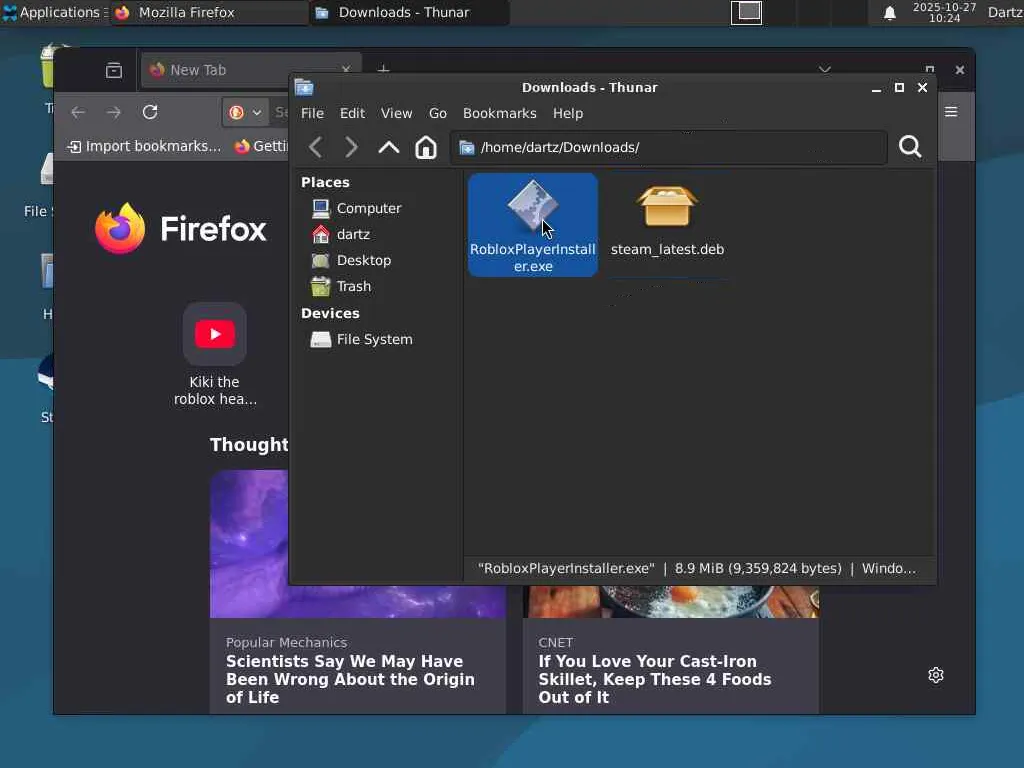
Task: Open Firefox tab overview icon
Action: 114,70
